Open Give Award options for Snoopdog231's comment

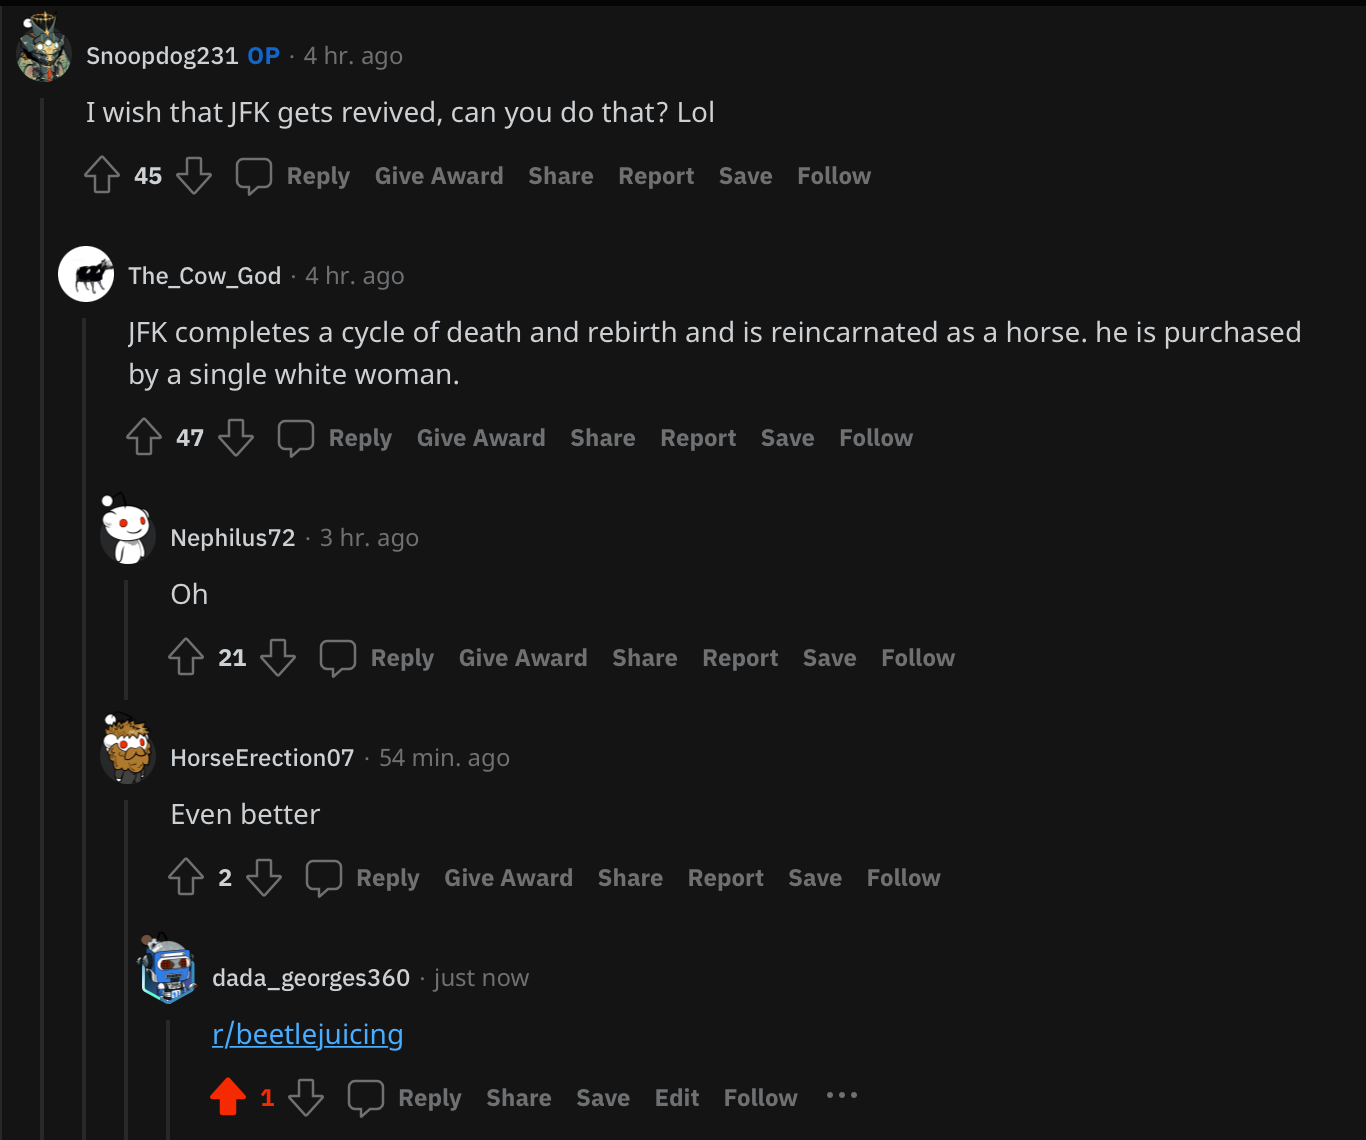[x=439, y=176]
